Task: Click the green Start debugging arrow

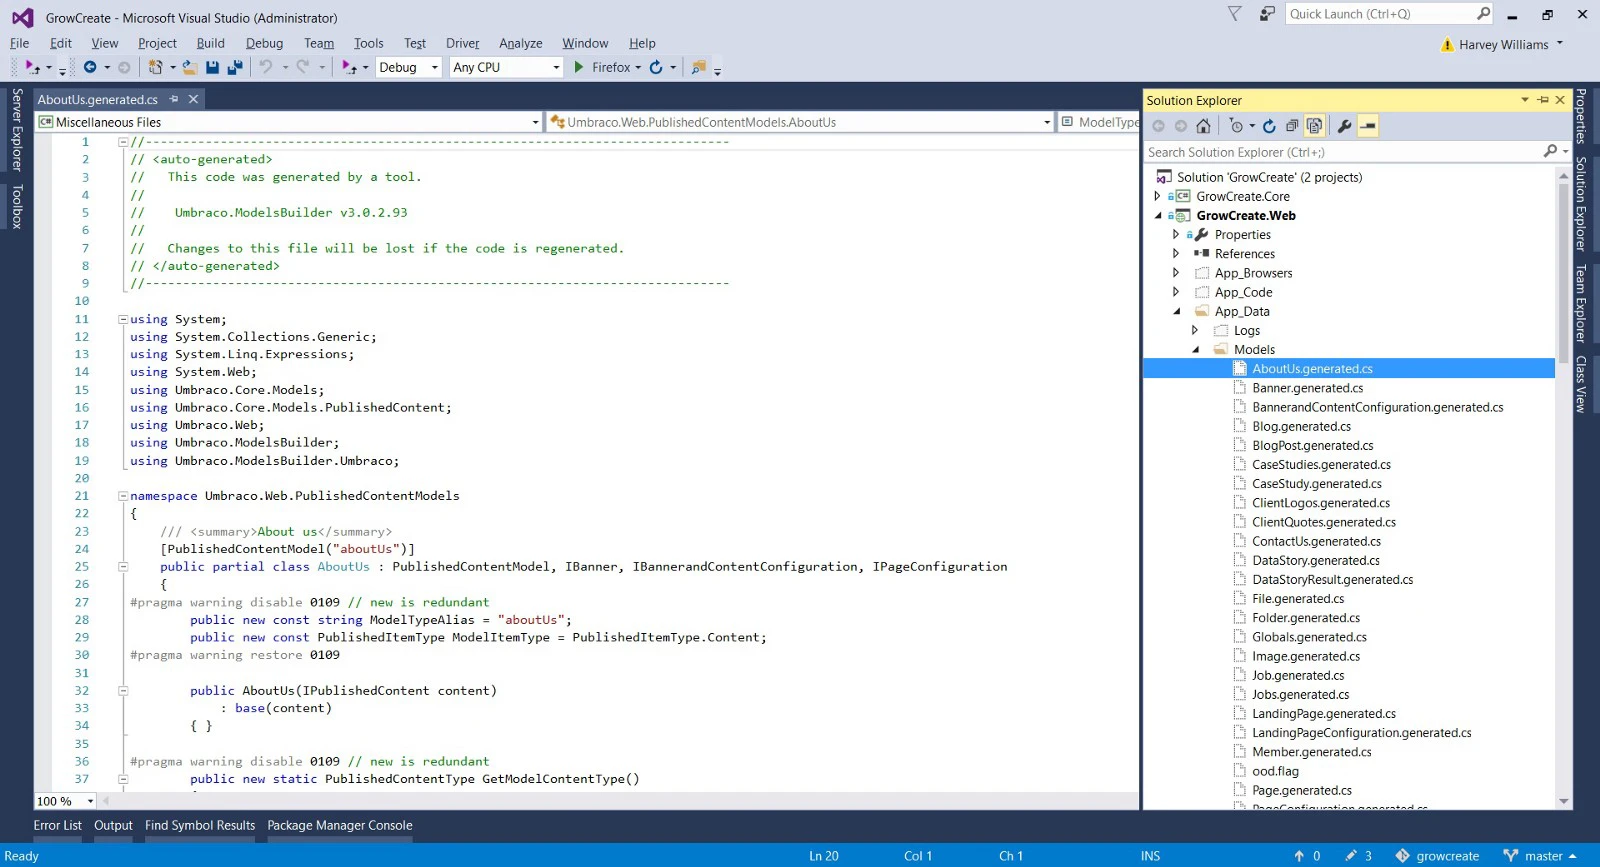Action: pos(579,67)
